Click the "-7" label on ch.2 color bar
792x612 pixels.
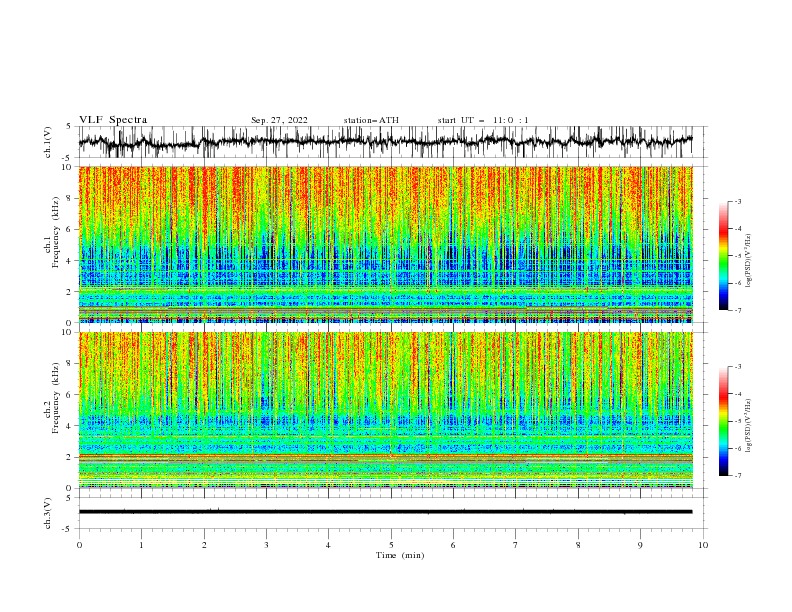(x=738, y=476)
